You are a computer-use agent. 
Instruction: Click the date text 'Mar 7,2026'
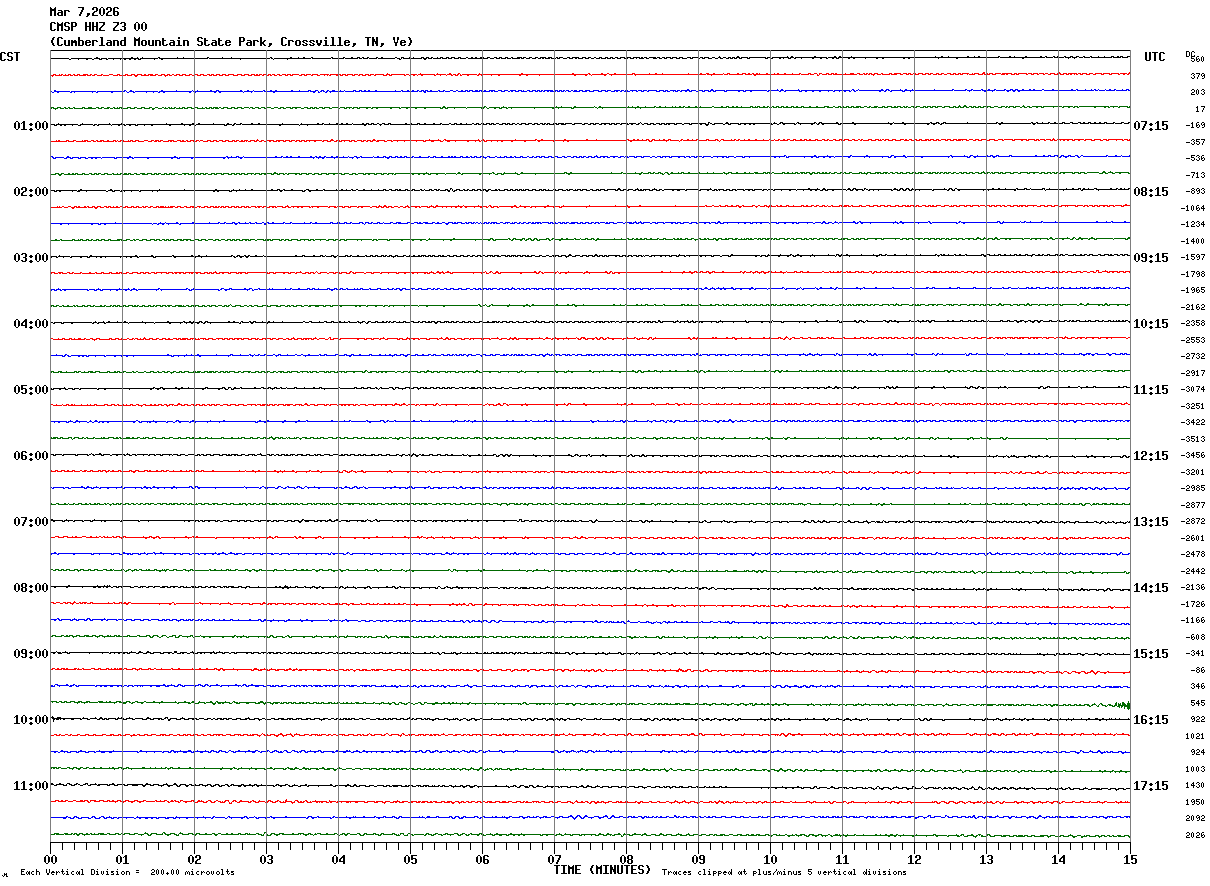click(84, 12)
